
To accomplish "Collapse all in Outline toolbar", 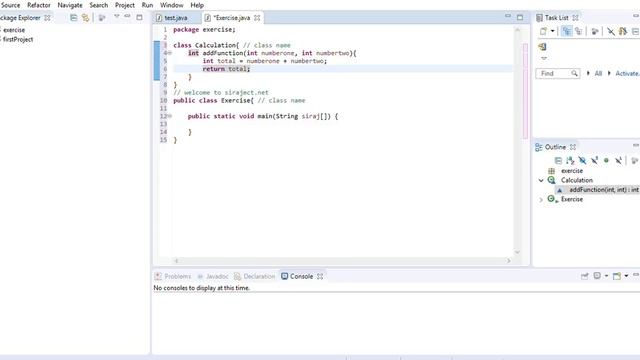I will tap(558, 160).
